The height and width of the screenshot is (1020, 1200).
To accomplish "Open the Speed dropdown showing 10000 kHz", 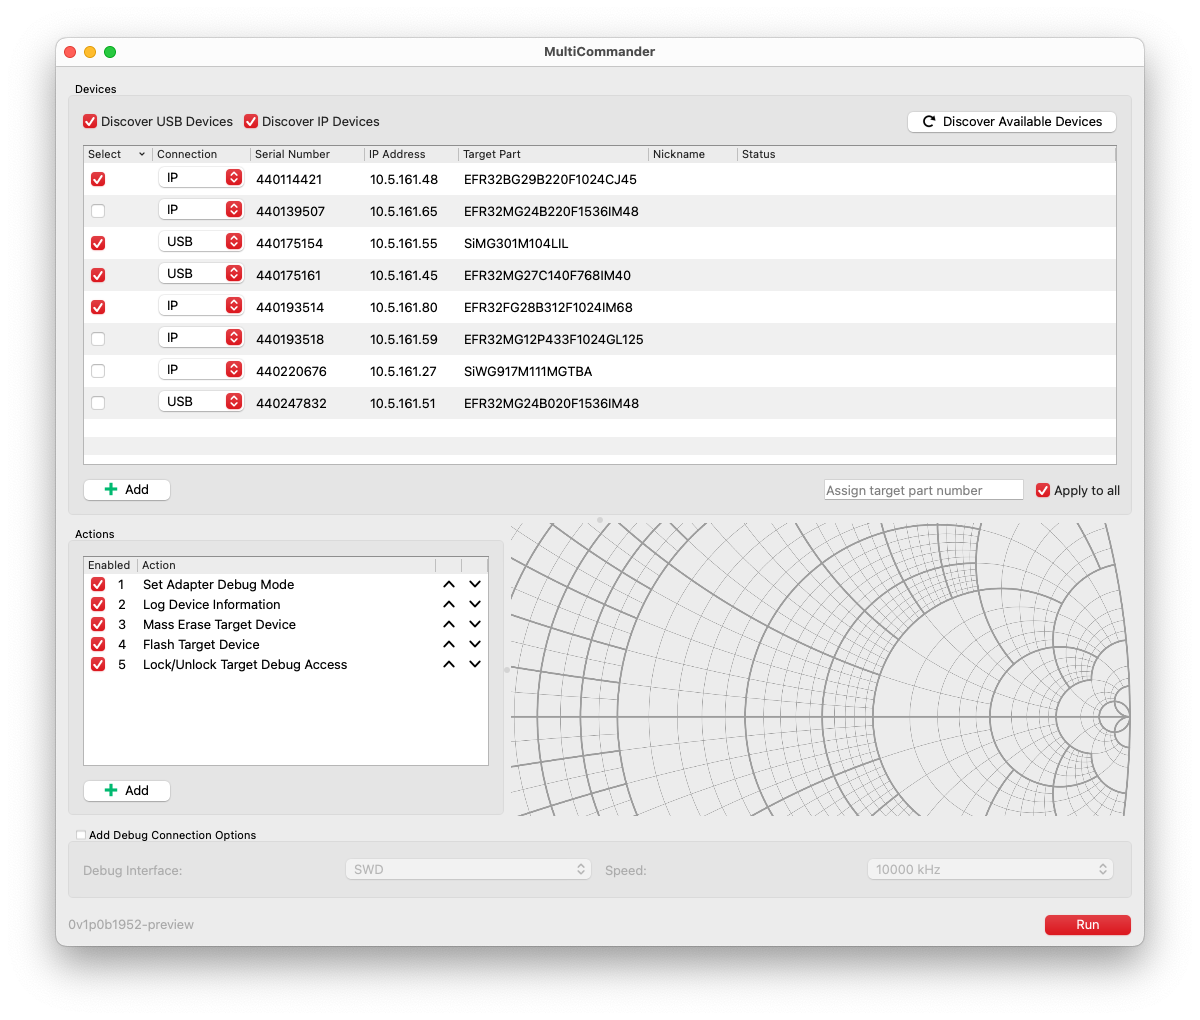I will click(x=989, y=869).
